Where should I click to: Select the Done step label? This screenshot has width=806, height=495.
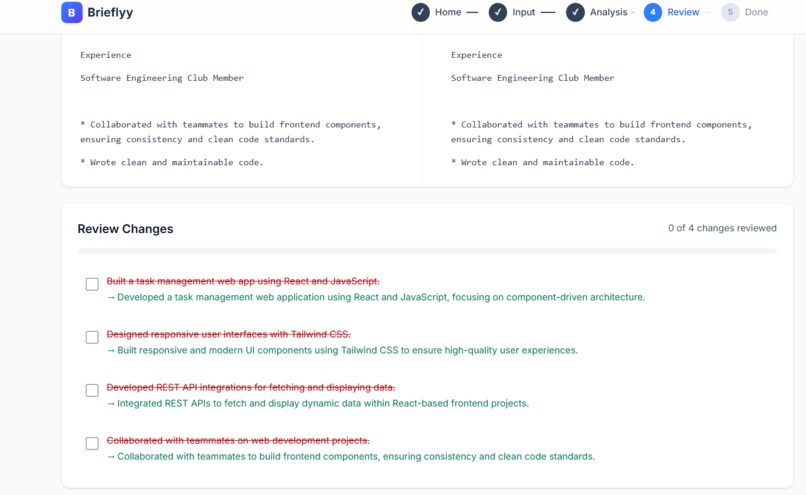point(756,12)
